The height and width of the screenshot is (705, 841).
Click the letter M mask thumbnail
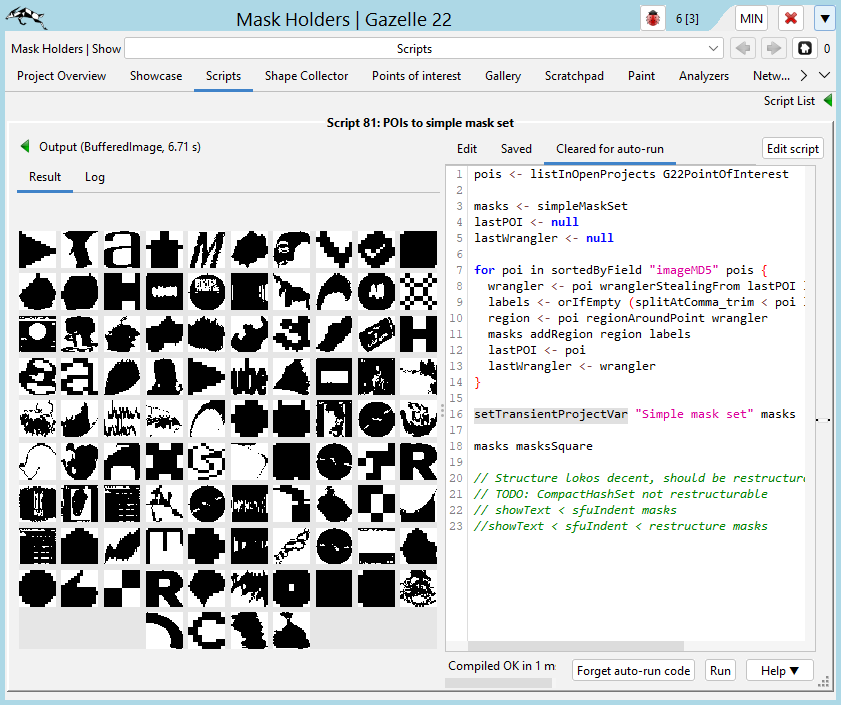(x=207, y=249)
